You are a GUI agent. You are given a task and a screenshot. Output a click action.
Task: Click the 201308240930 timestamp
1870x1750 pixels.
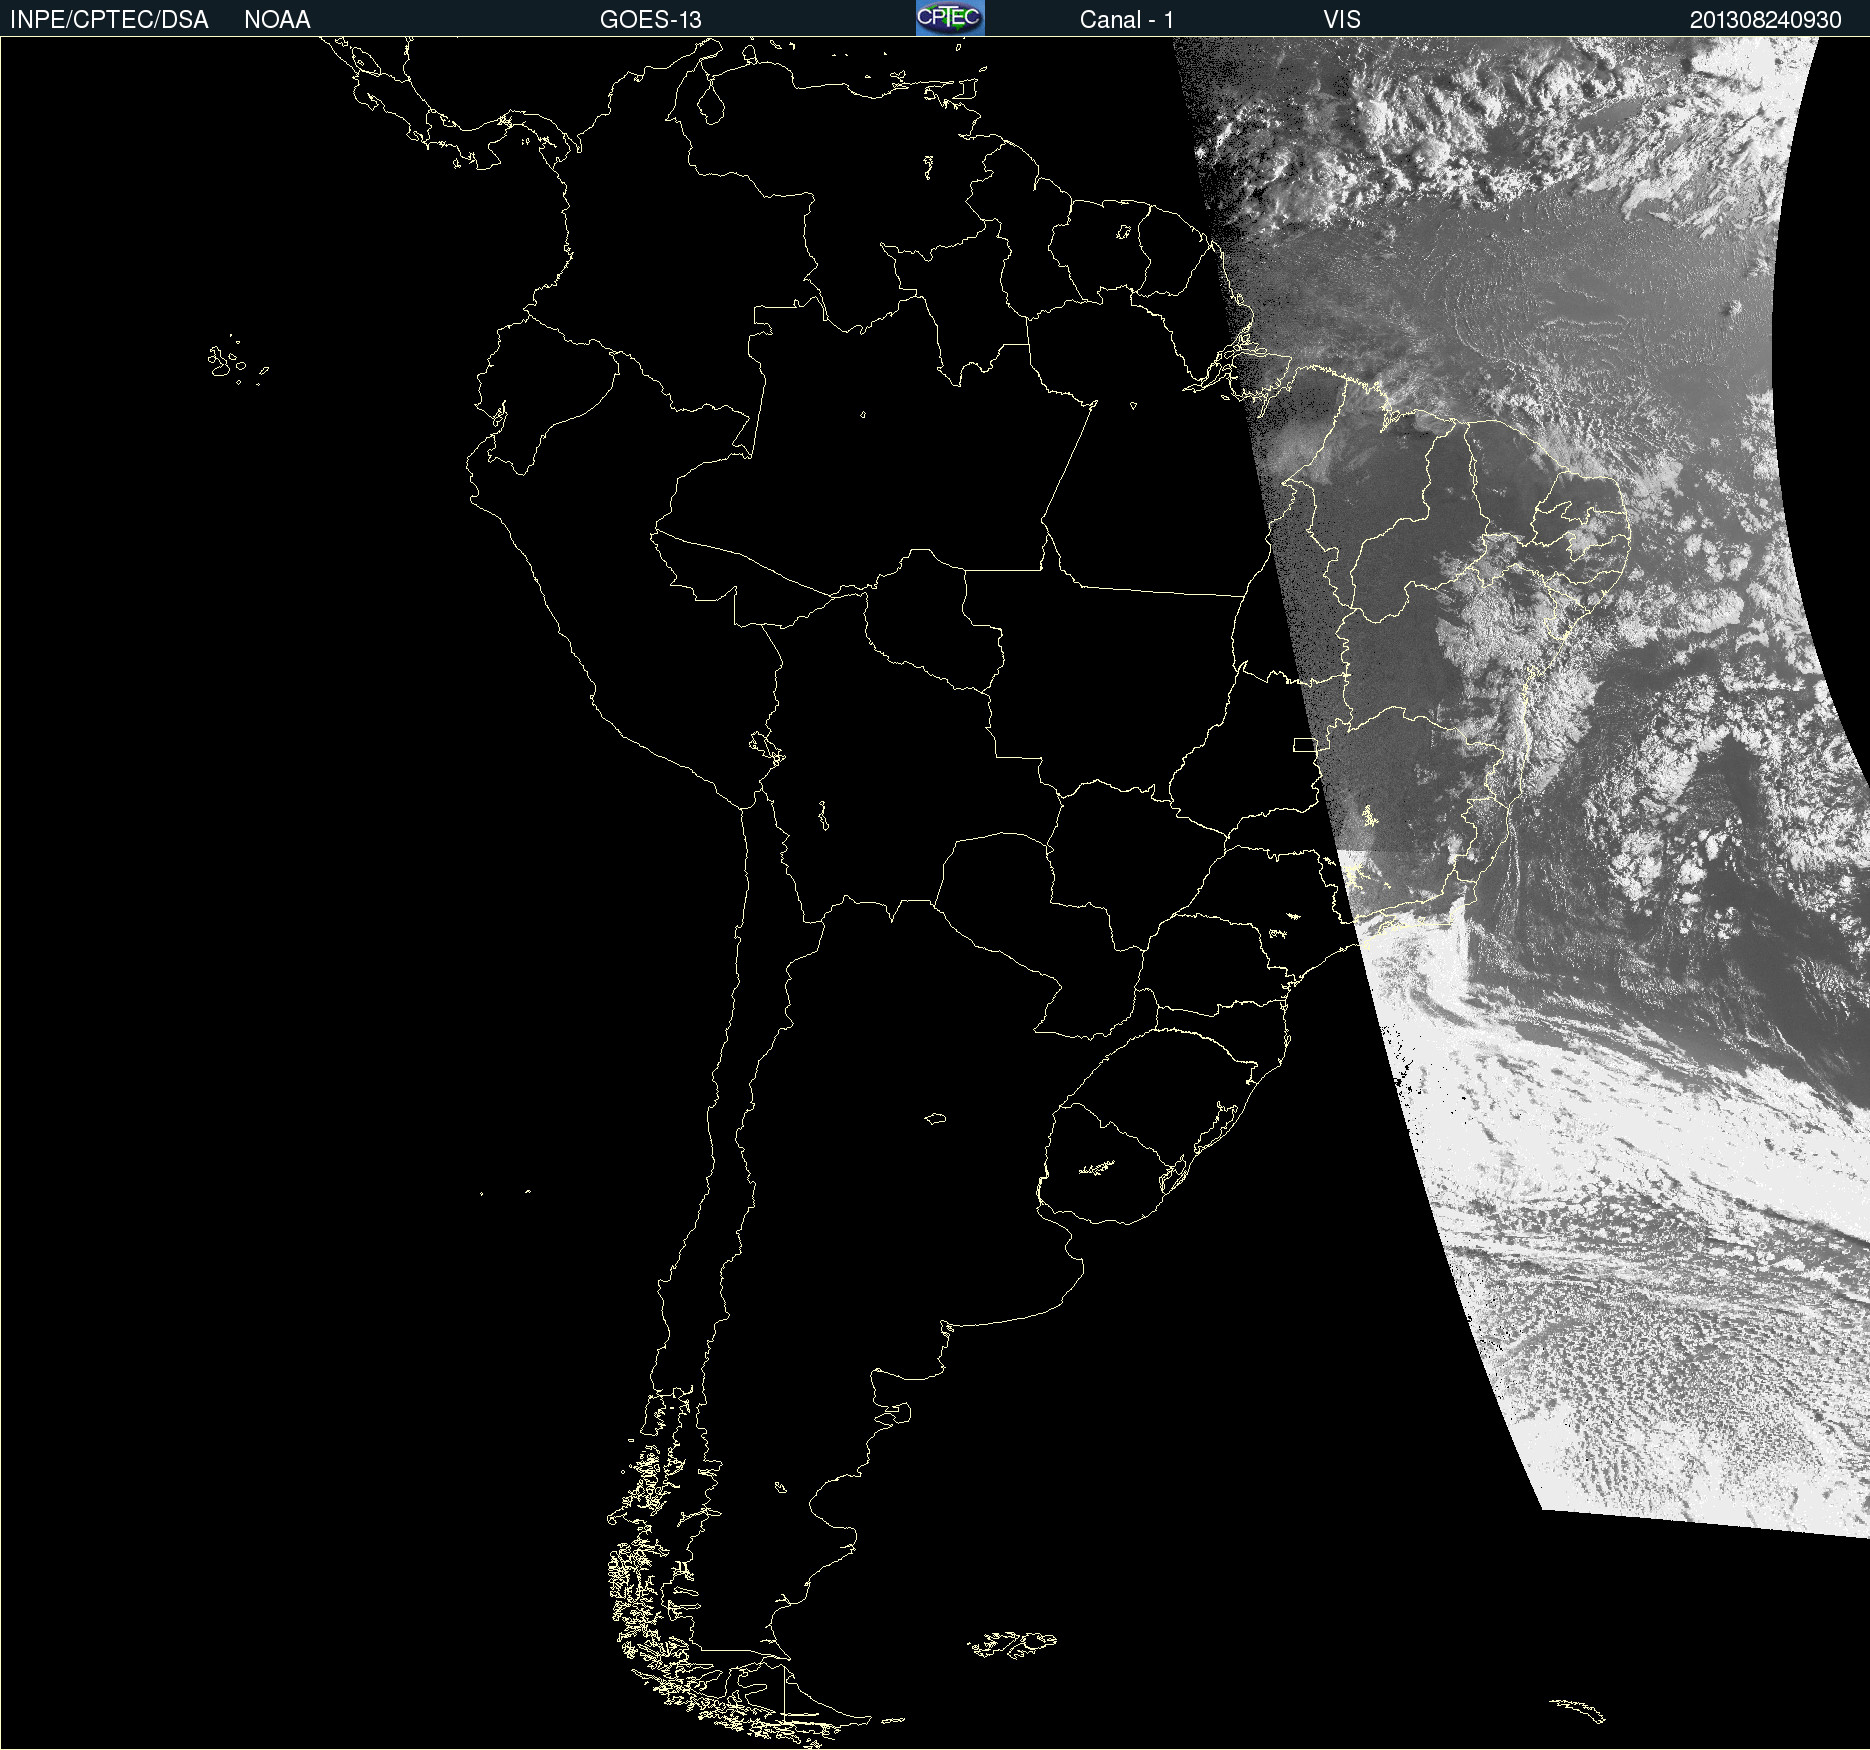click(1765, 19)
